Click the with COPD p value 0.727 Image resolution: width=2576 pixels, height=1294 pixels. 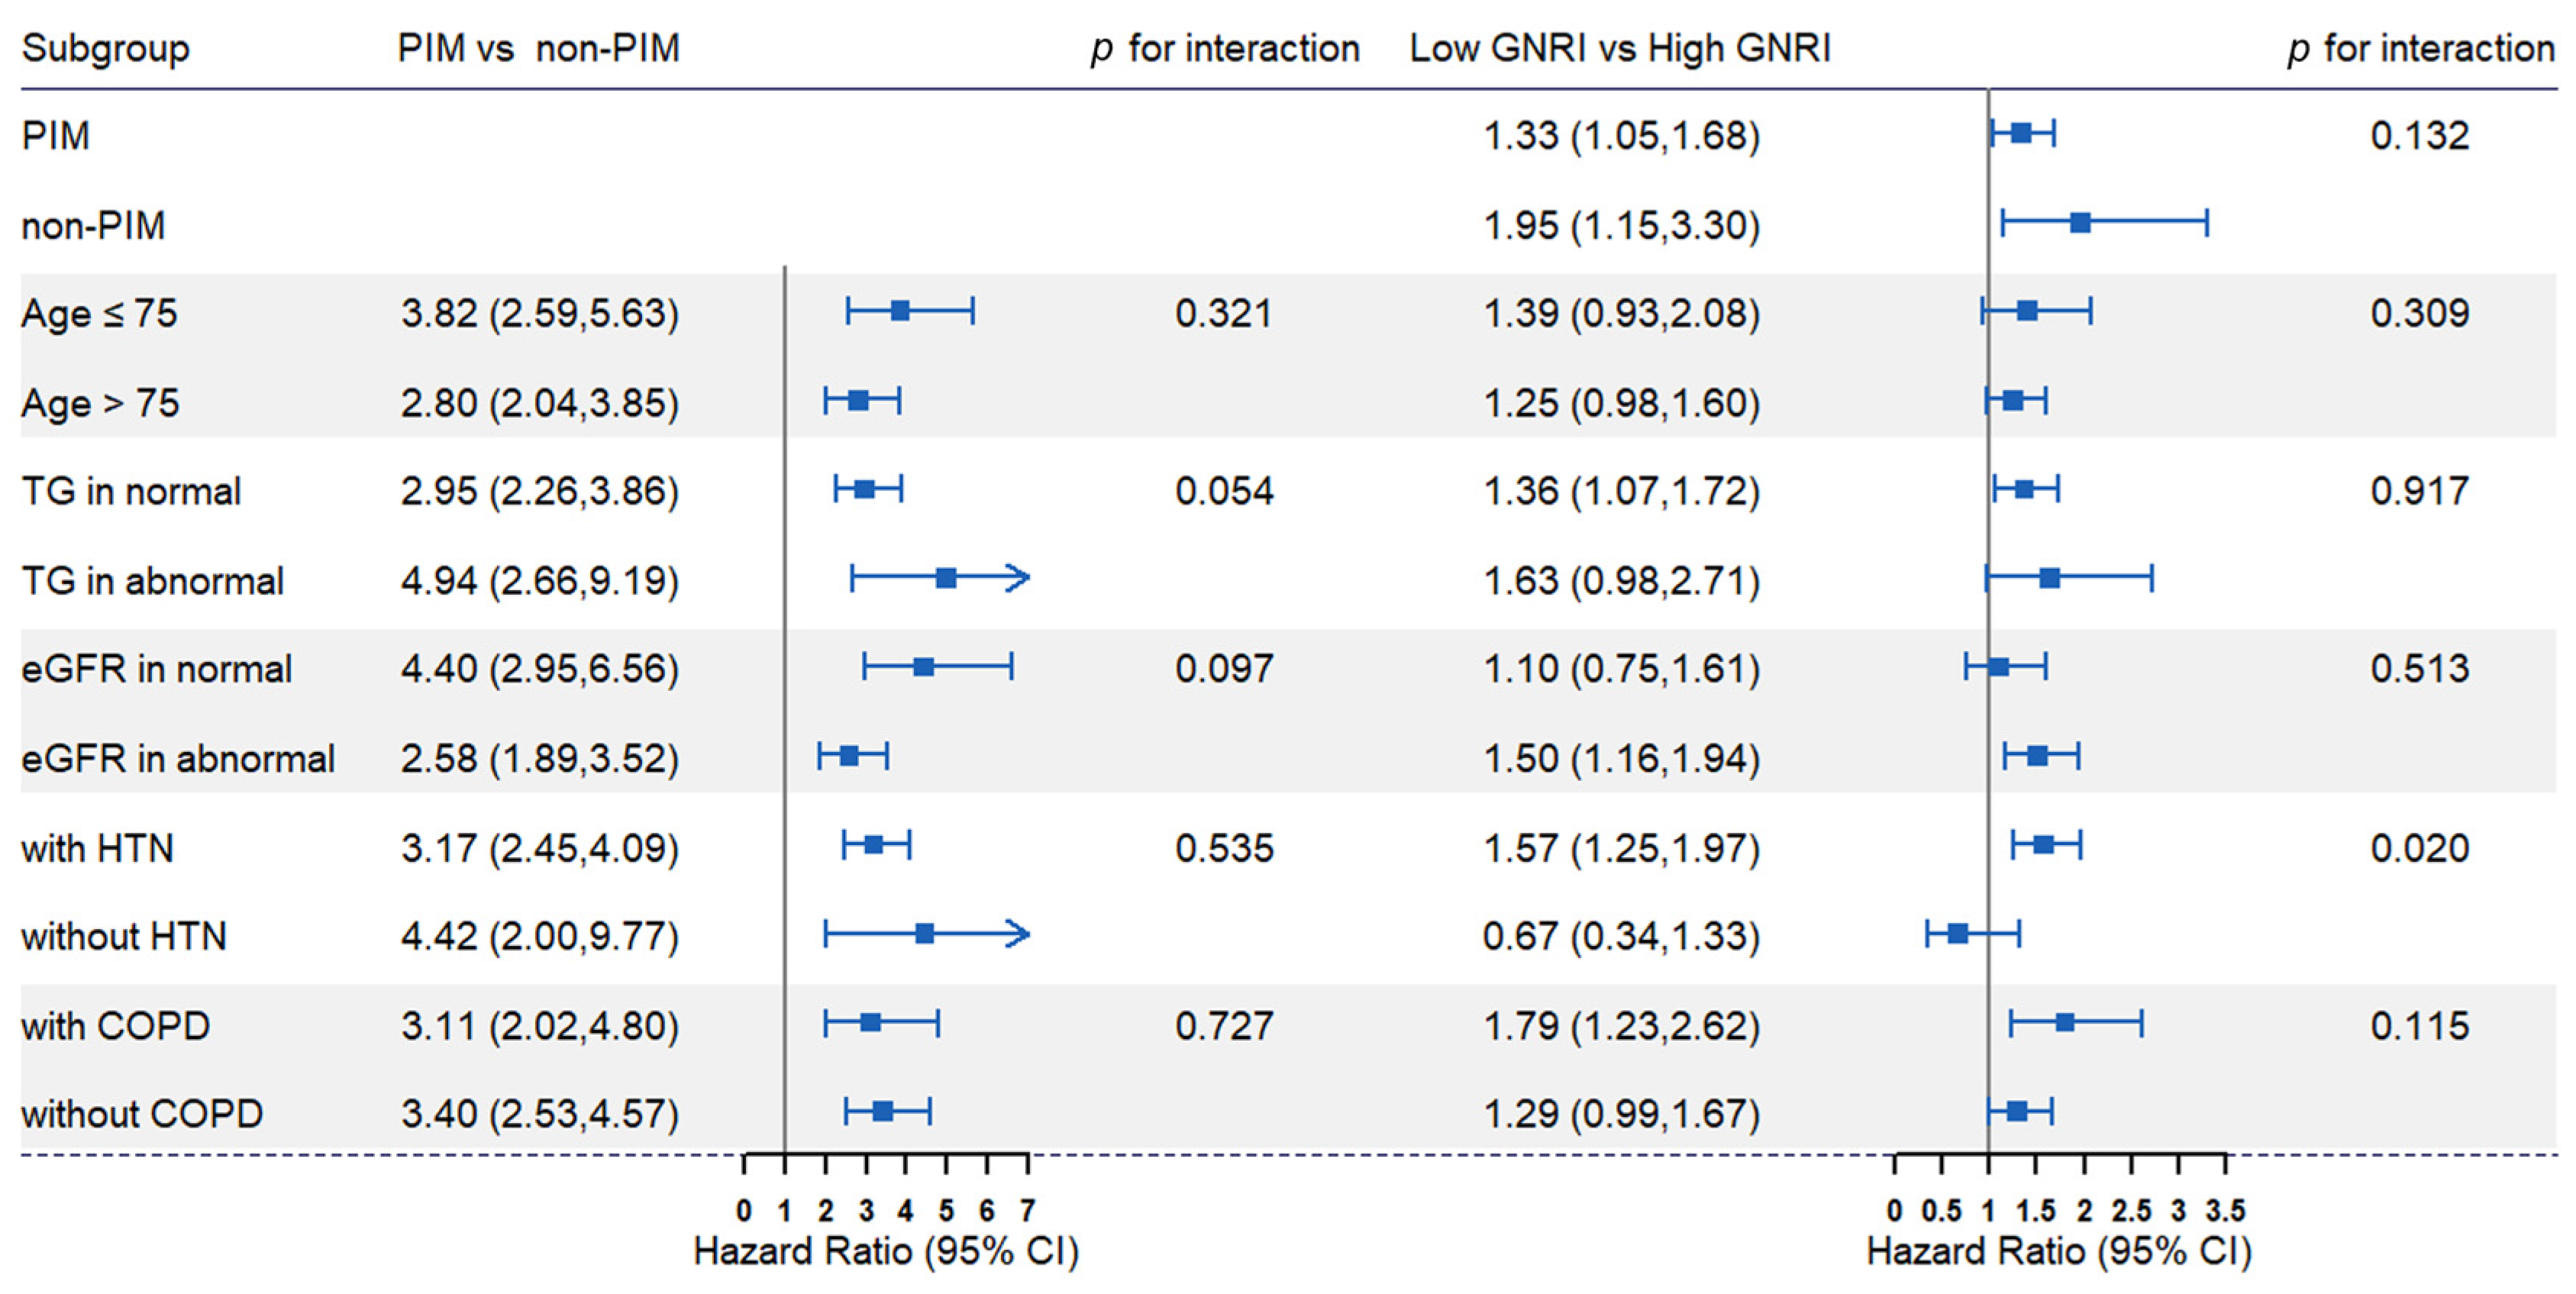pyautogui.click(x=1223, y=1026)
